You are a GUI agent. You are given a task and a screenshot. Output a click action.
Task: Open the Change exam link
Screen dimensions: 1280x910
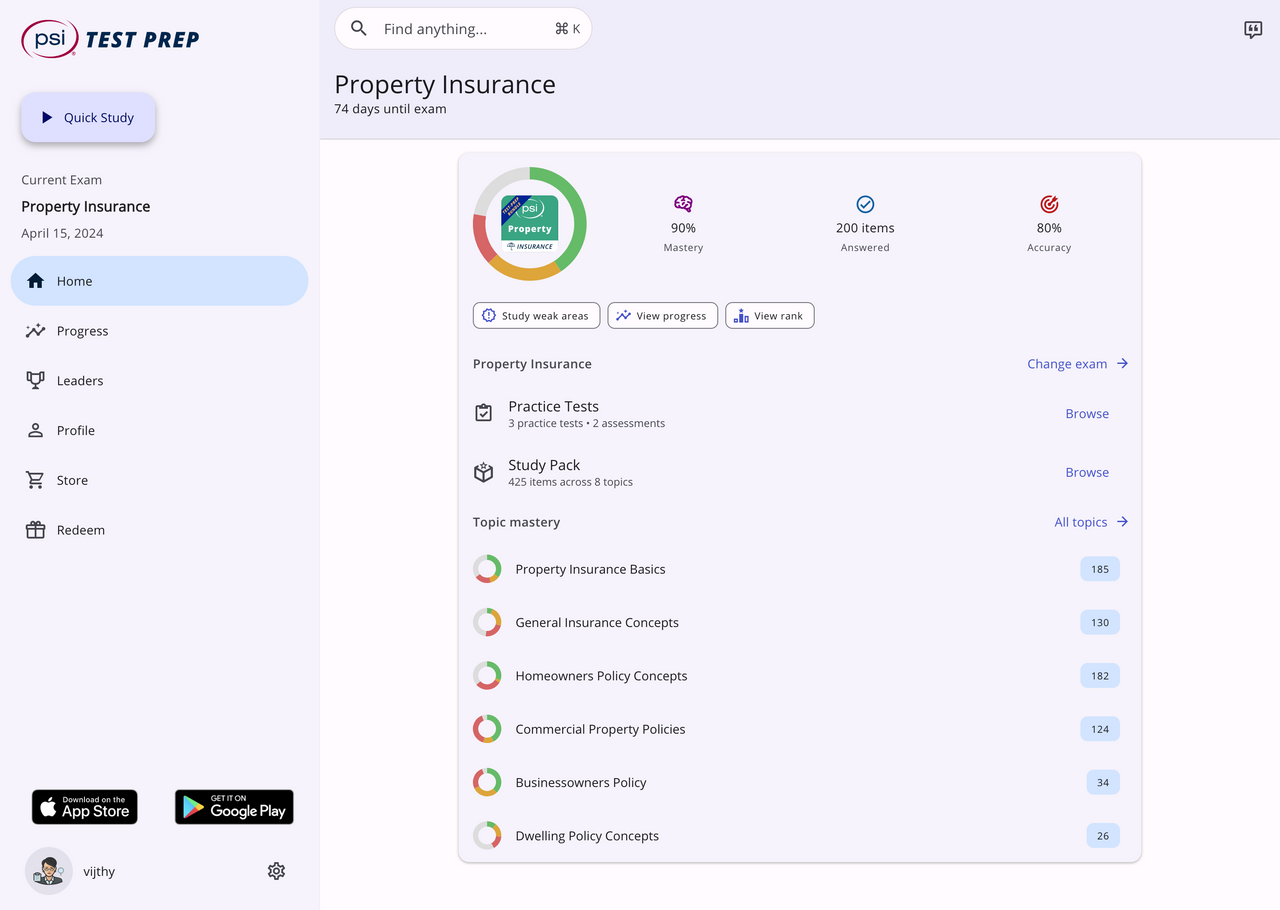point(1077,364)
